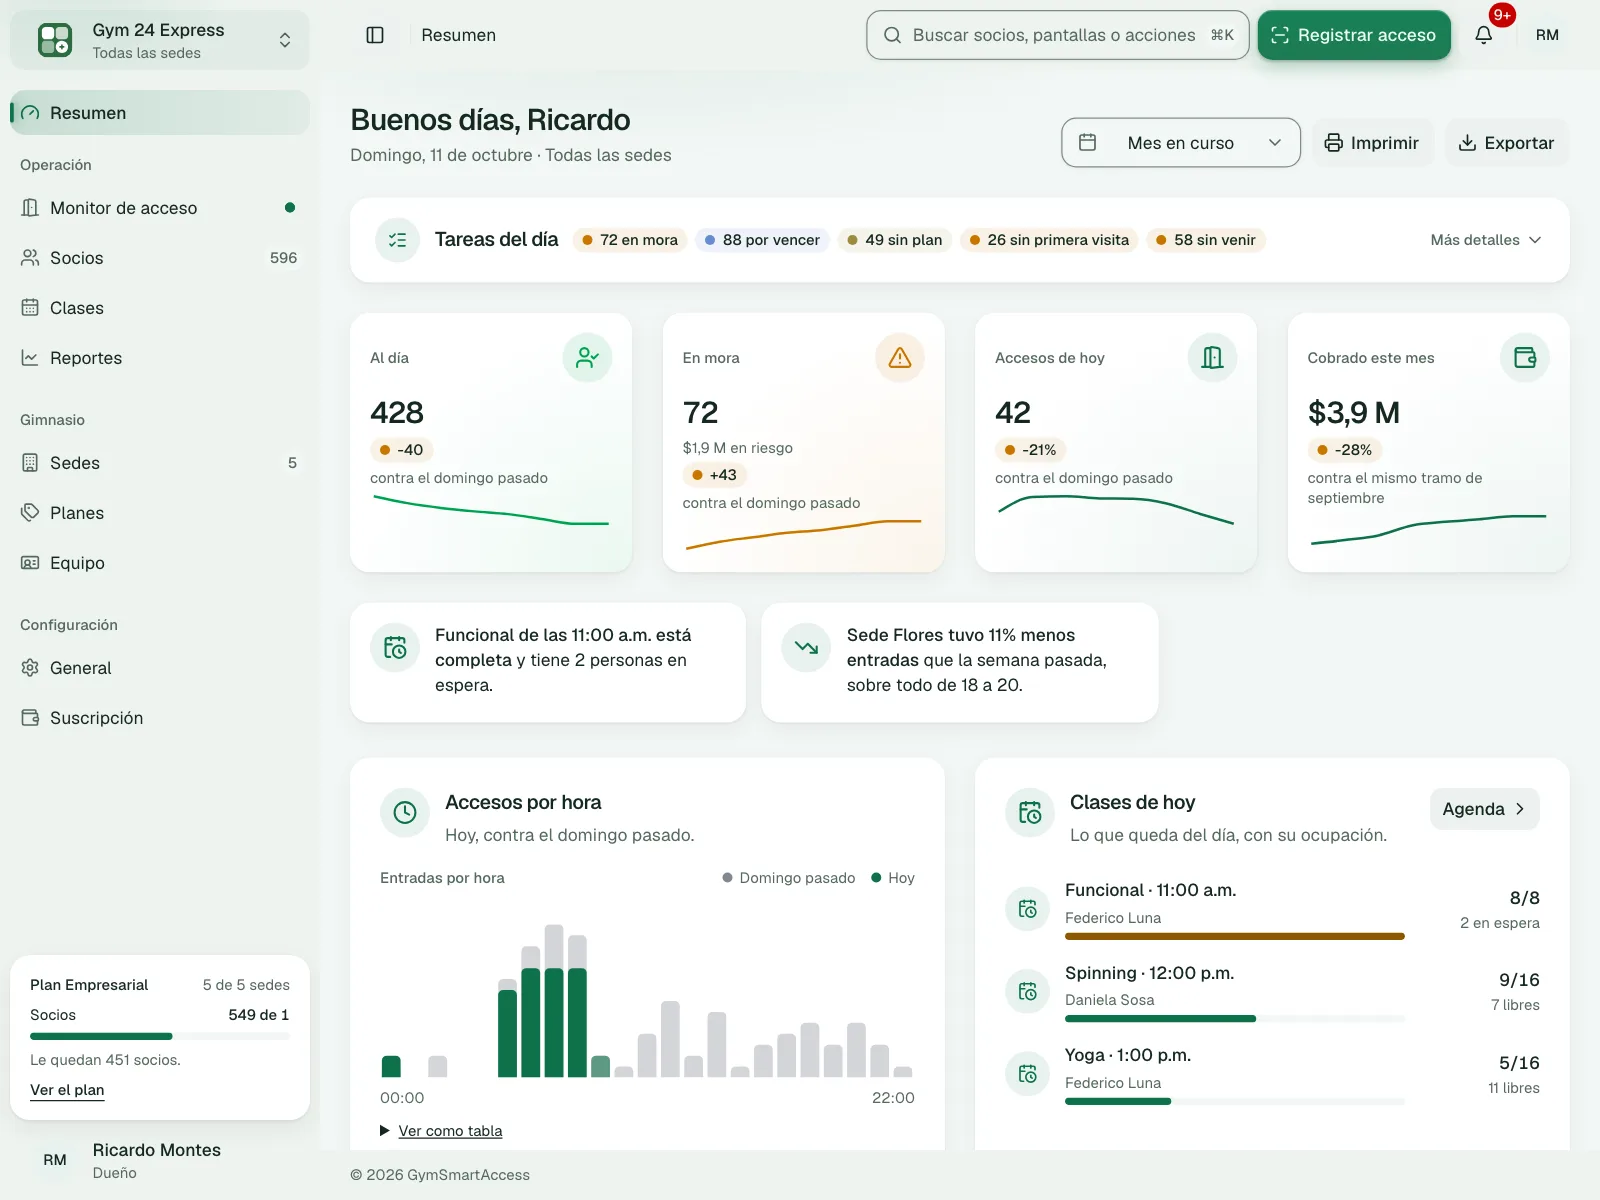Screen dimensions: 1600x1200
Task: Open the Ver el plan link
Action: pyautogui.click(x=67, y=1090)
